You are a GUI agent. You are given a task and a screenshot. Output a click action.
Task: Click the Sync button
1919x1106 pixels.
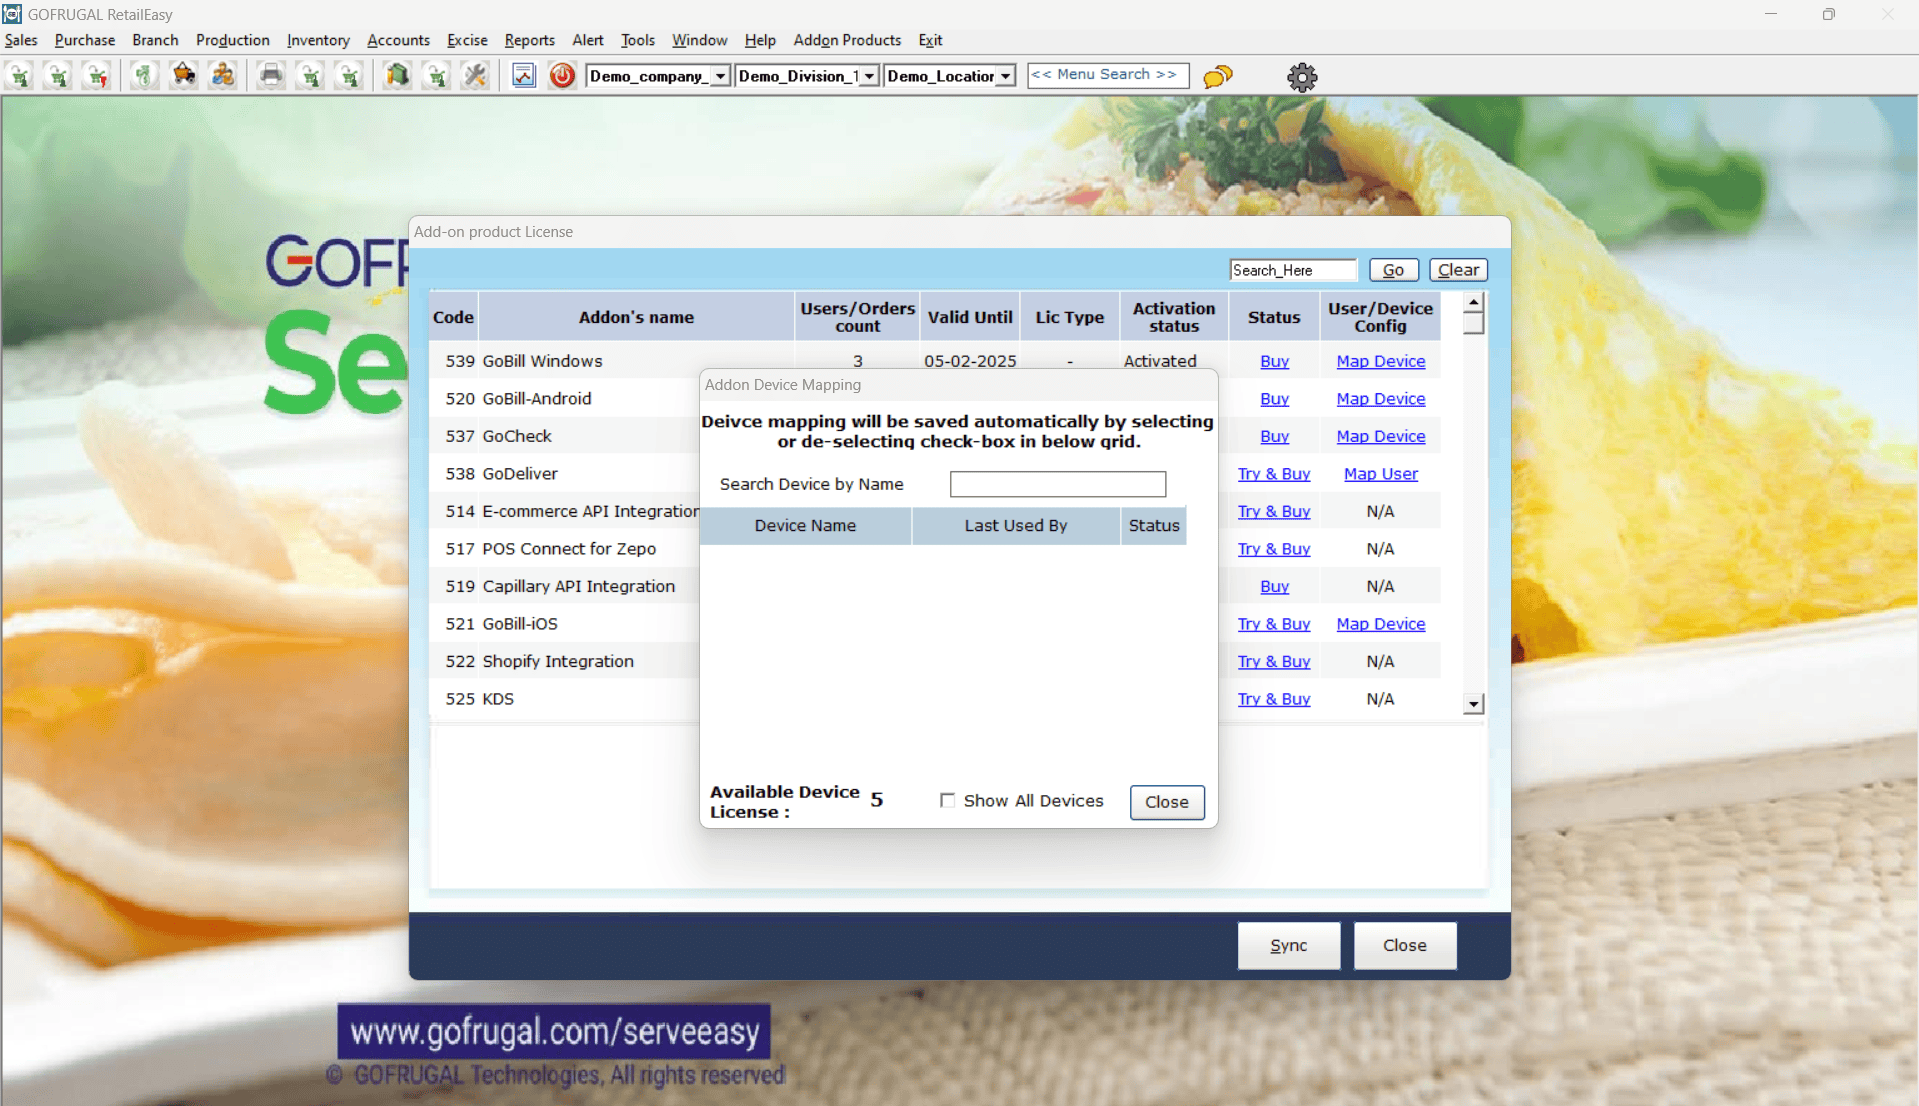(1288, 945)
